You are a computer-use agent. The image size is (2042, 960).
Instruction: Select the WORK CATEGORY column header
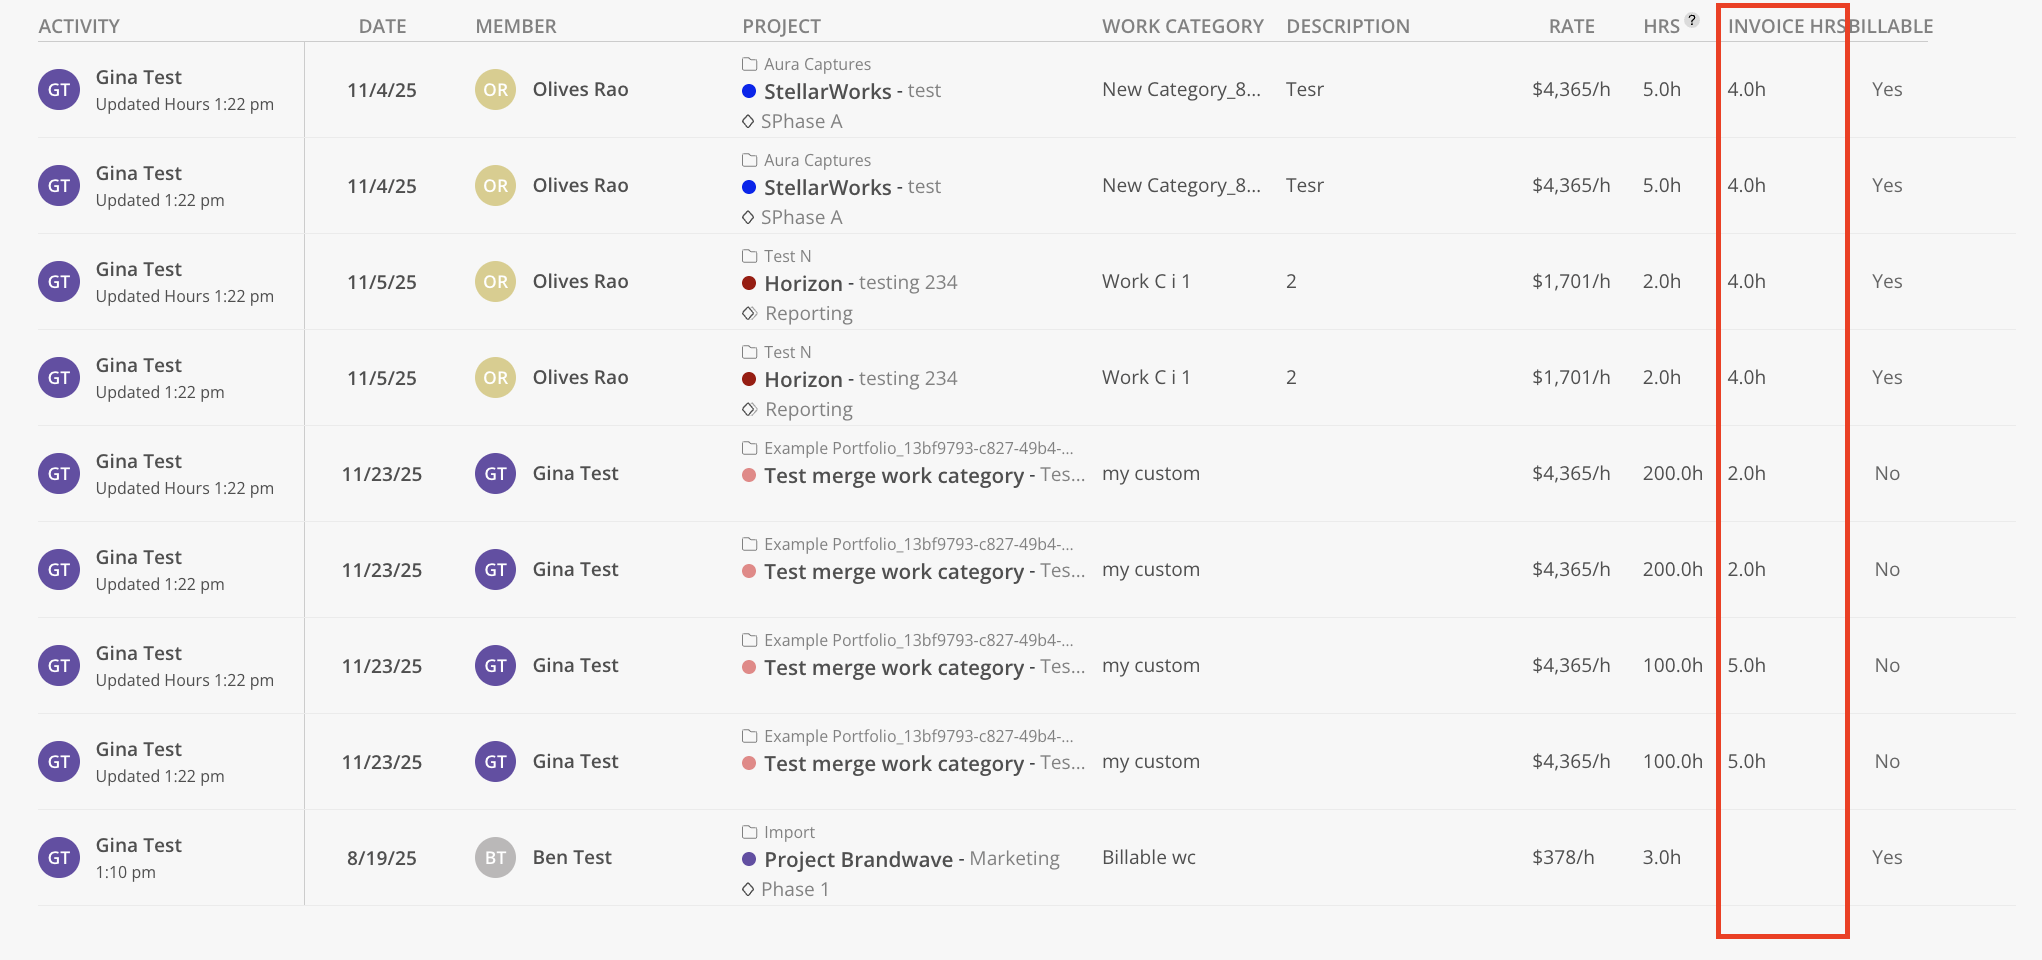click(x=1182, y=27)
